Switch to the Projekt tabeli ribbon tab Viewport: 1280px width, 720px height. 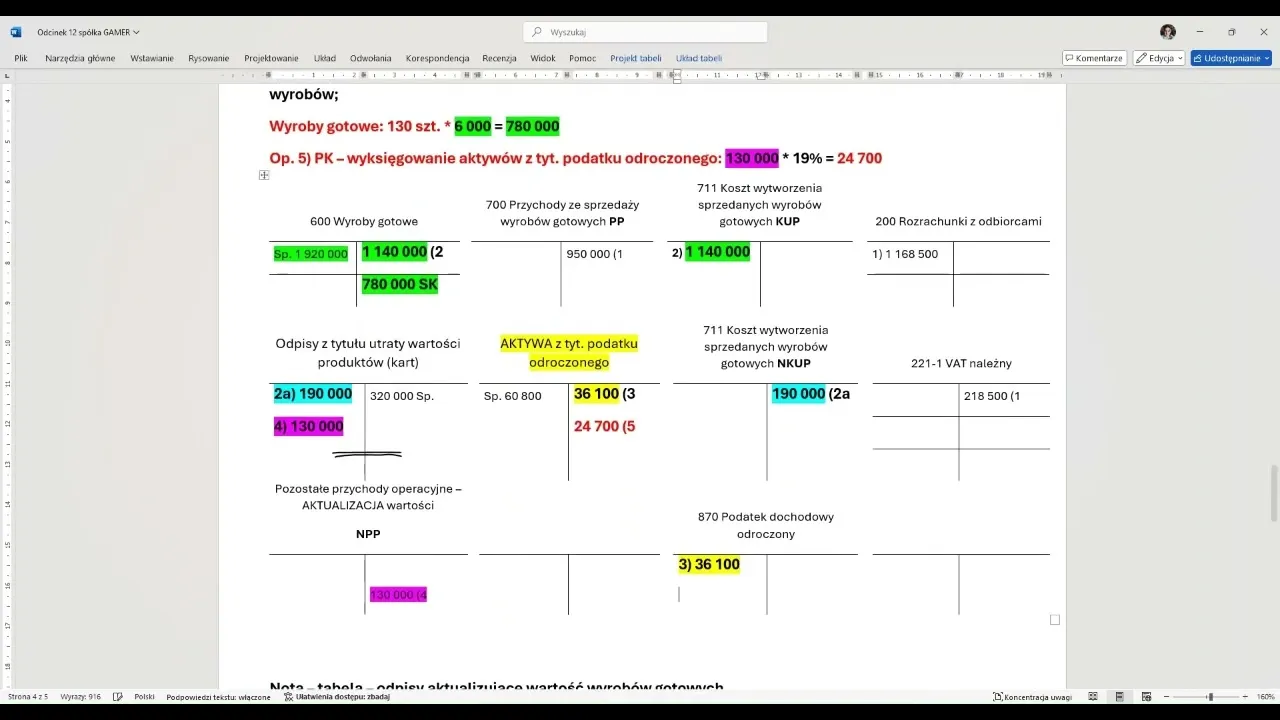click(635, 57)
